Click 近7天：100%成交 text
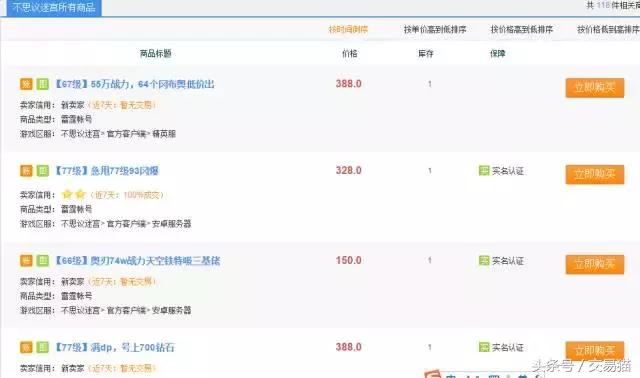The image size is (640, 378). (x=127, y=195)
